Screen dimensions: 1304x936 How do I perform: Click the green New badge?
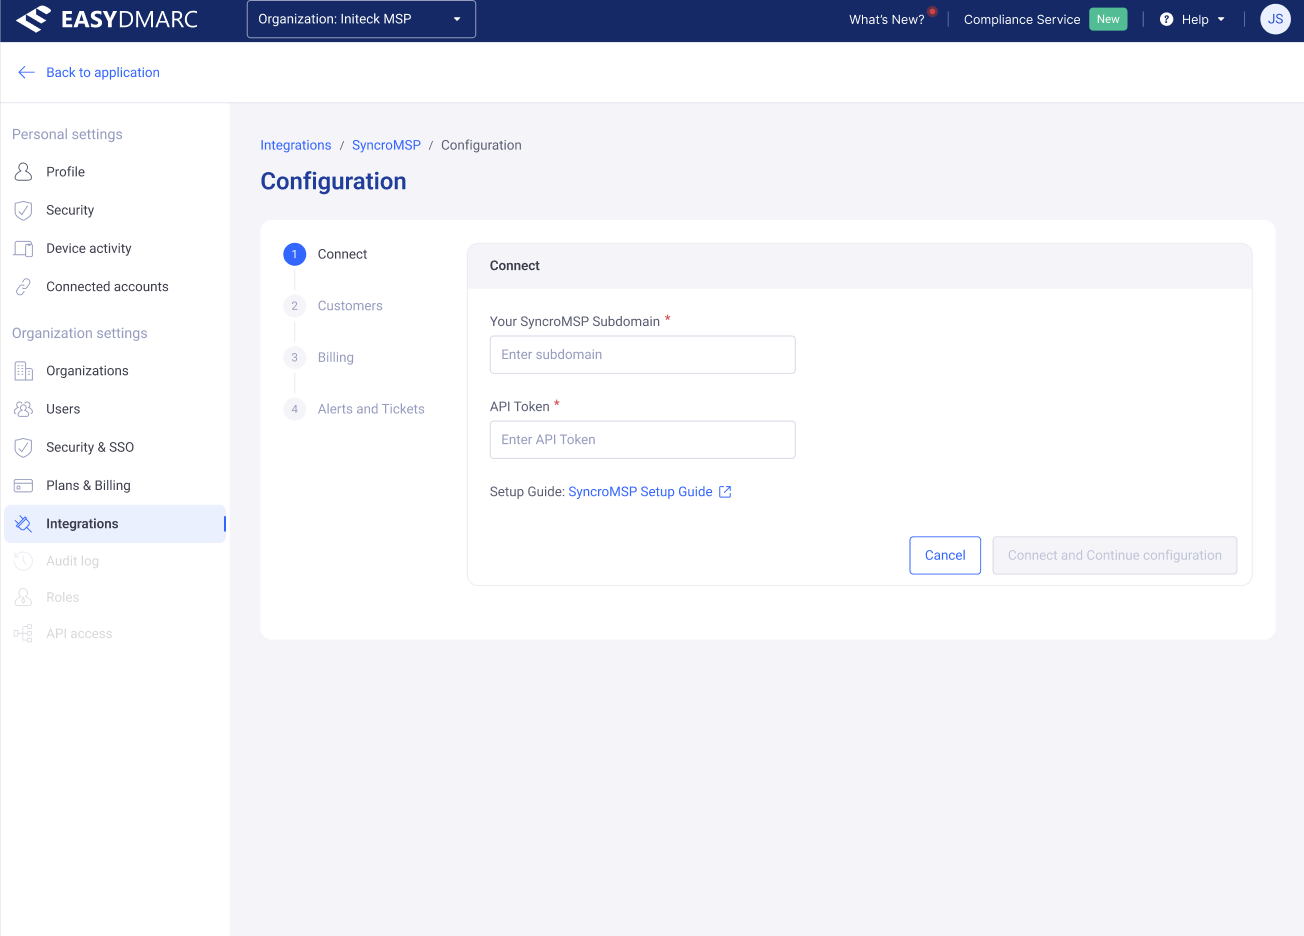tap(1108, 19)
